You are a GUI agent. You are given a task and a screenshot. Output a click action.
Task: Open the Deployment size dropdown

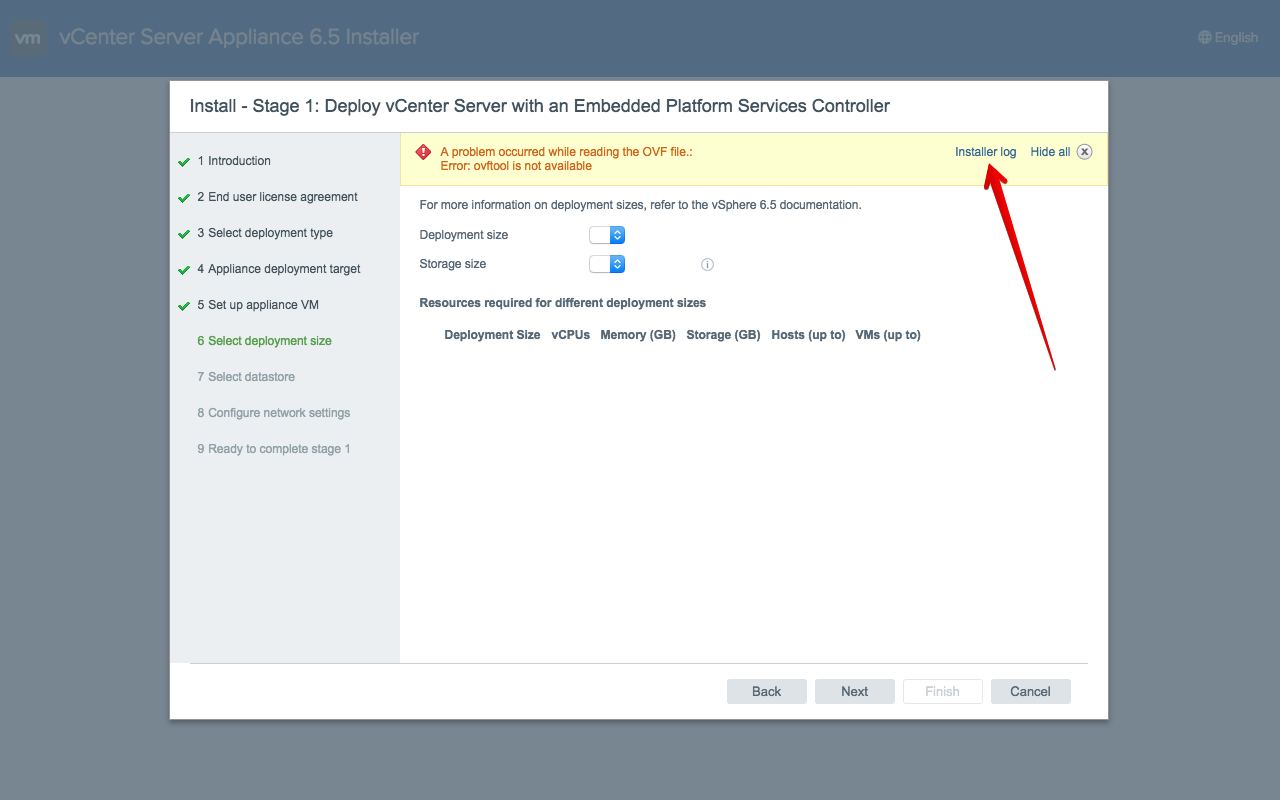coord(607,235)
